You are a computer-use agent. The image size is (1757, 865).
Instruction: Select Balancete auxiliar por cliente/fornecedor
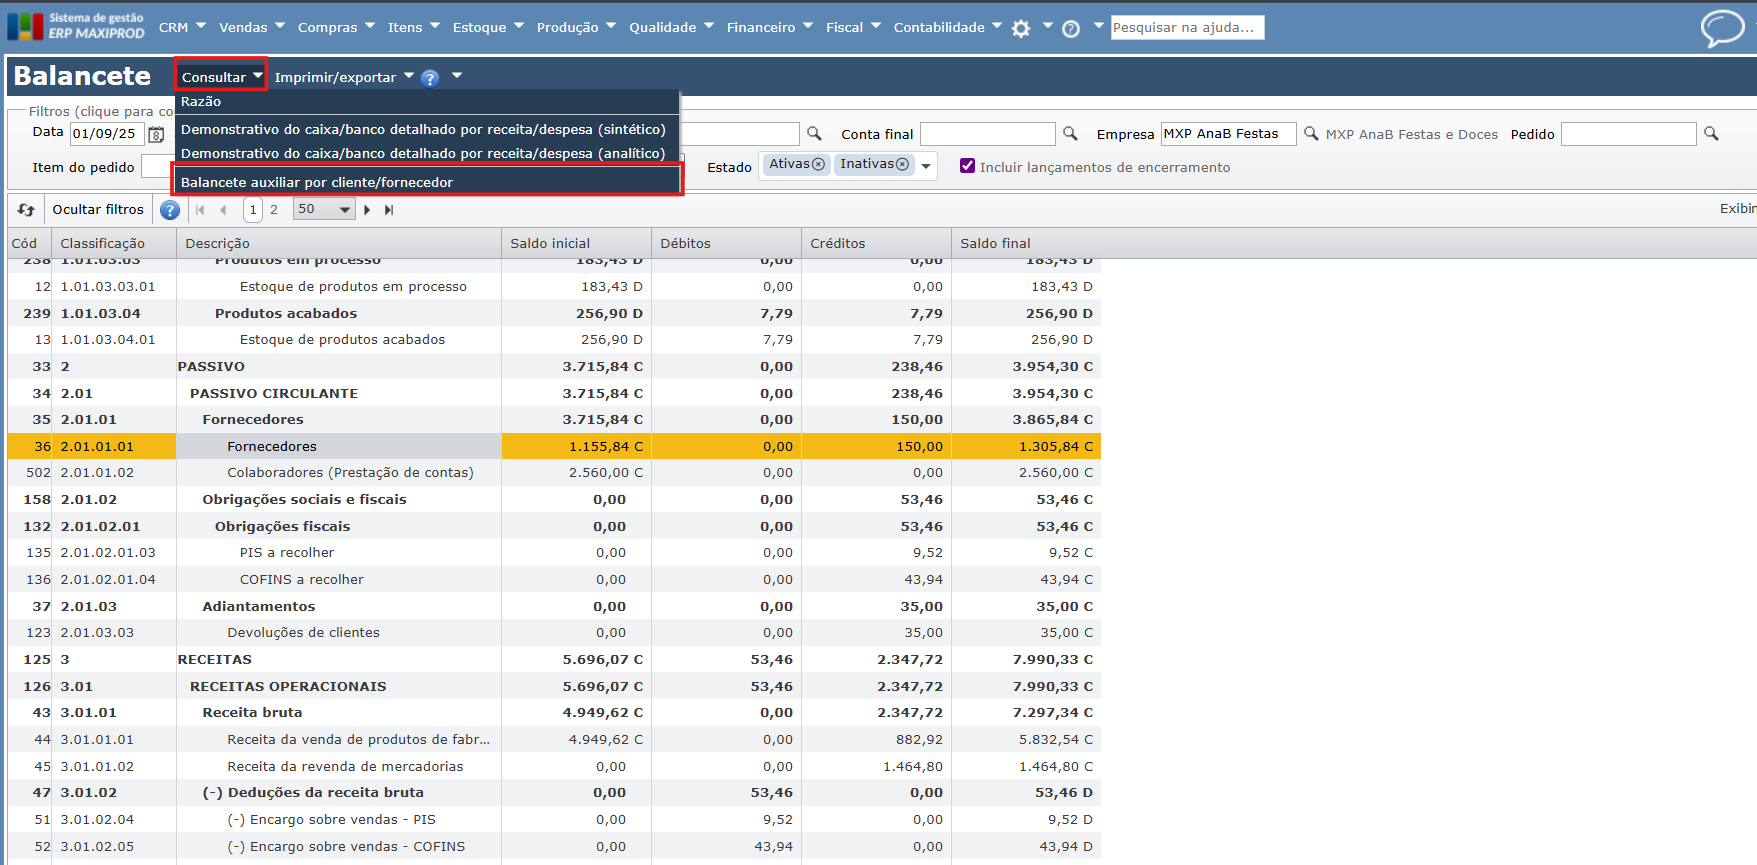[x=317, y=182]
